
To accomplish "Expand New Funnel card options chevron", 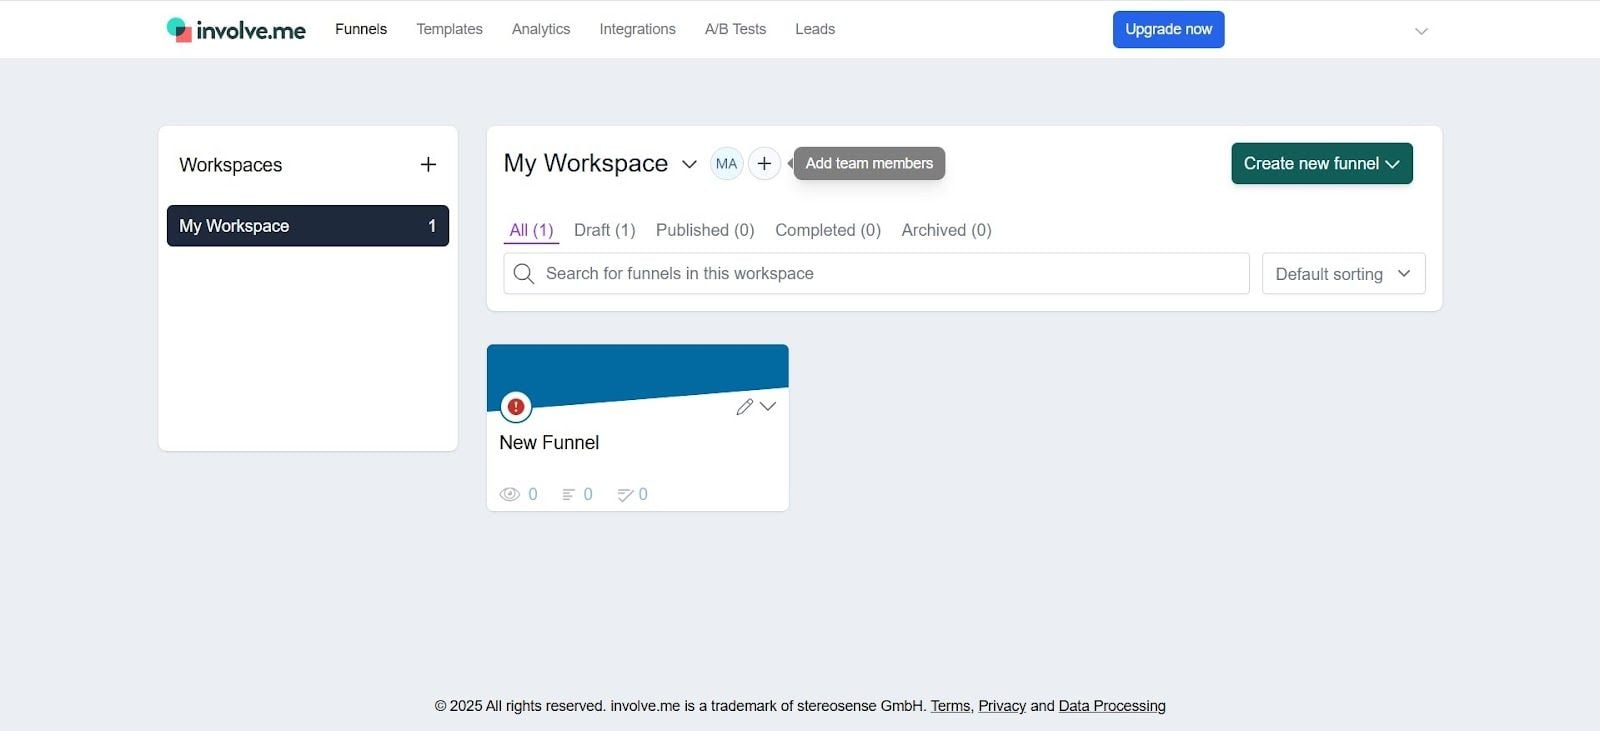I will coord(768,406).
